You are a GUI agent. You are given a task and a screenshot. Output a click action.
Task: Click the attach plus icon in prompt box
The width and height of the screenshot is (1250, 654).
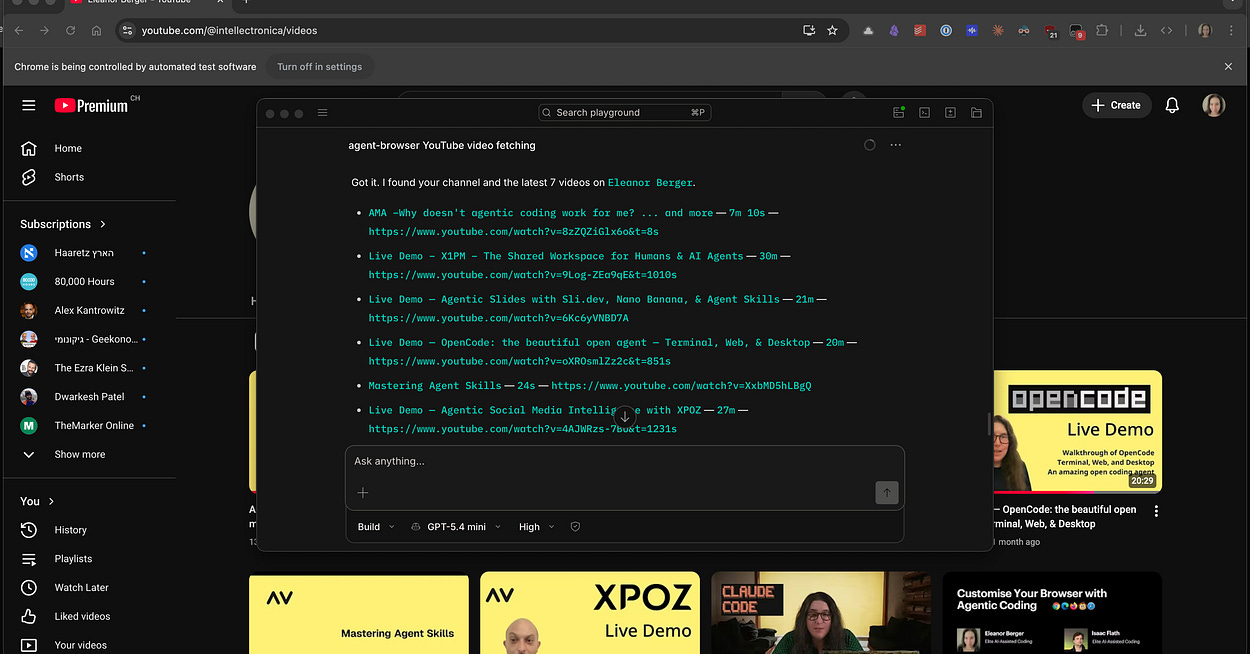point(363,492)
